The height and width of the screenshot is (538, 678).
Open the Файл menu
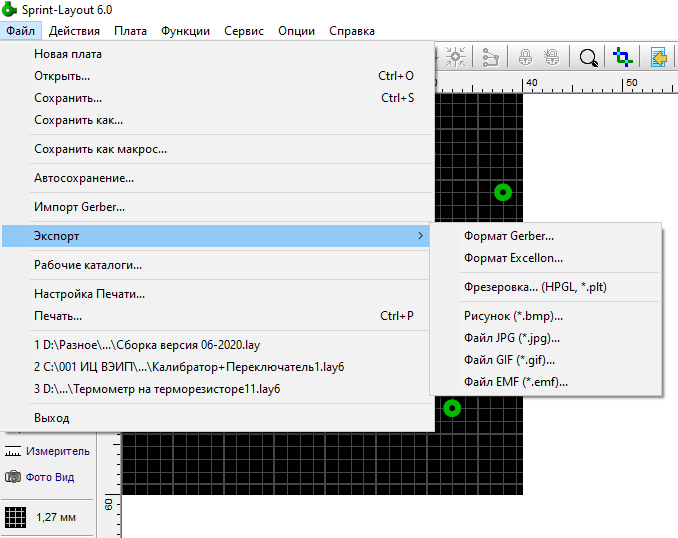coord(20,31)
